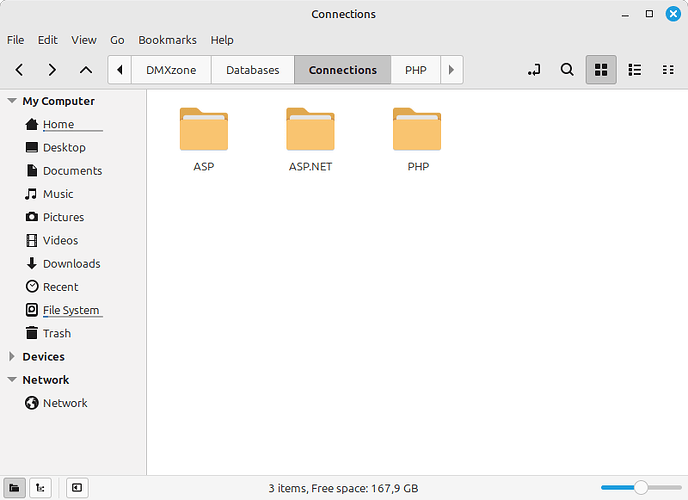The height and width of the screenshot is (500, 688).
Task: Collapse the Network section
Action: 12,380
